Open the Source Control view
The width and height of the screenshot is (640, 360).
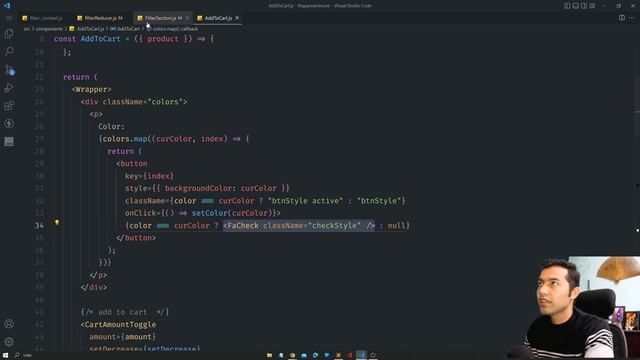click(x=9, y=70)
